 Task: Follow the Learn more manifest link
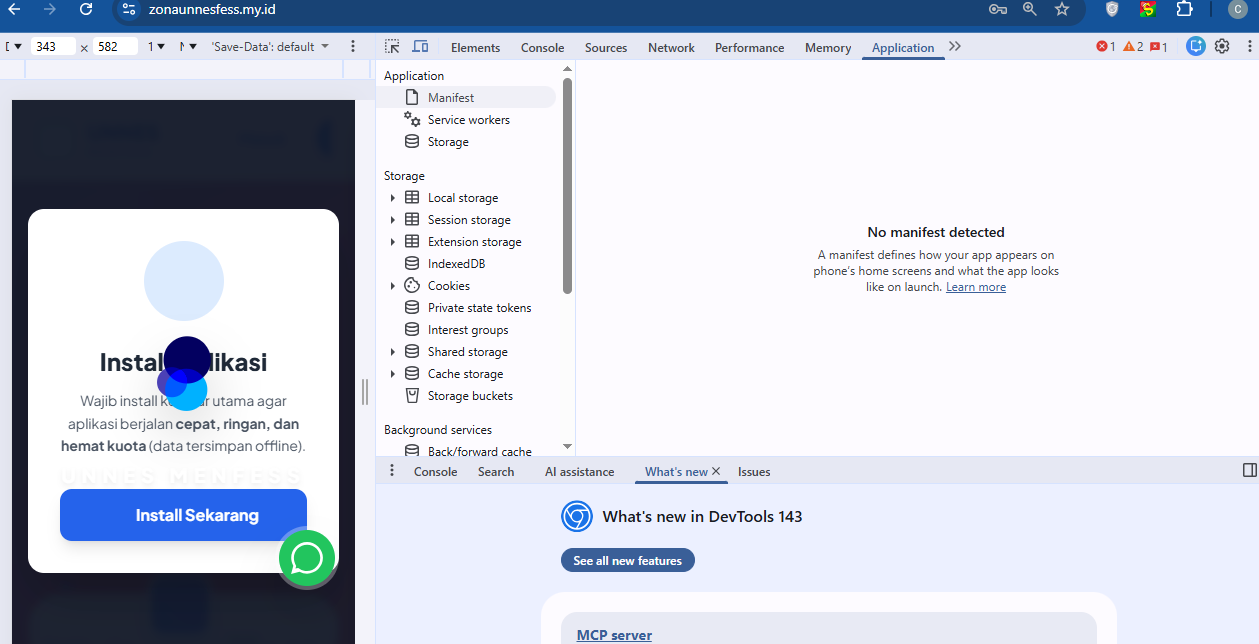pos(976,287)
